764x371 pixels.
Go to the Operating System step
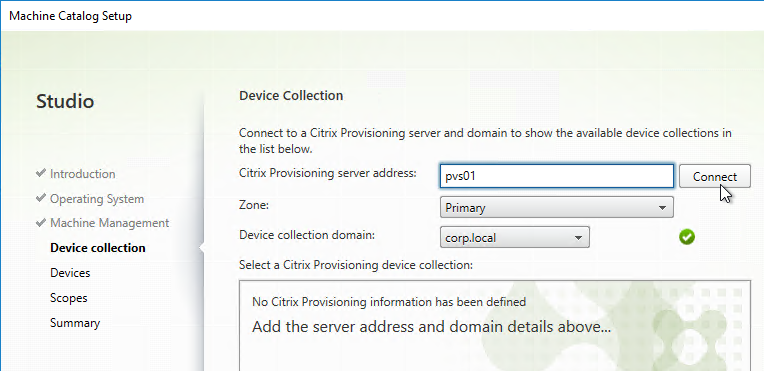(97, 199)
